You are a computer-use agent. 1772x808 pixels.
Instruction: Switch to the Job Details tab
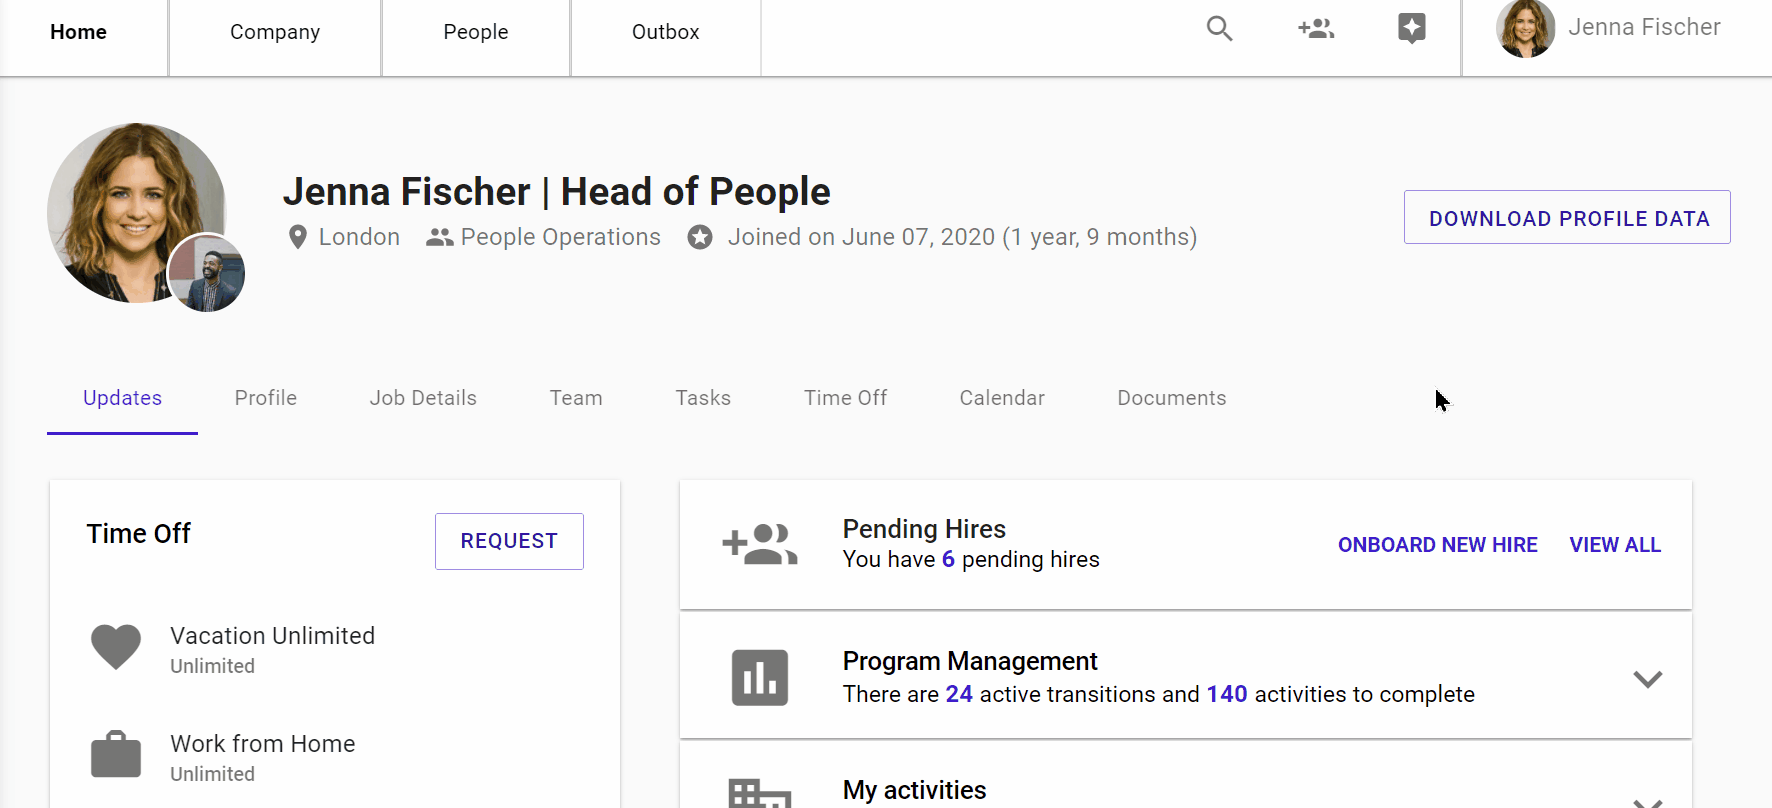click(423, 398)
